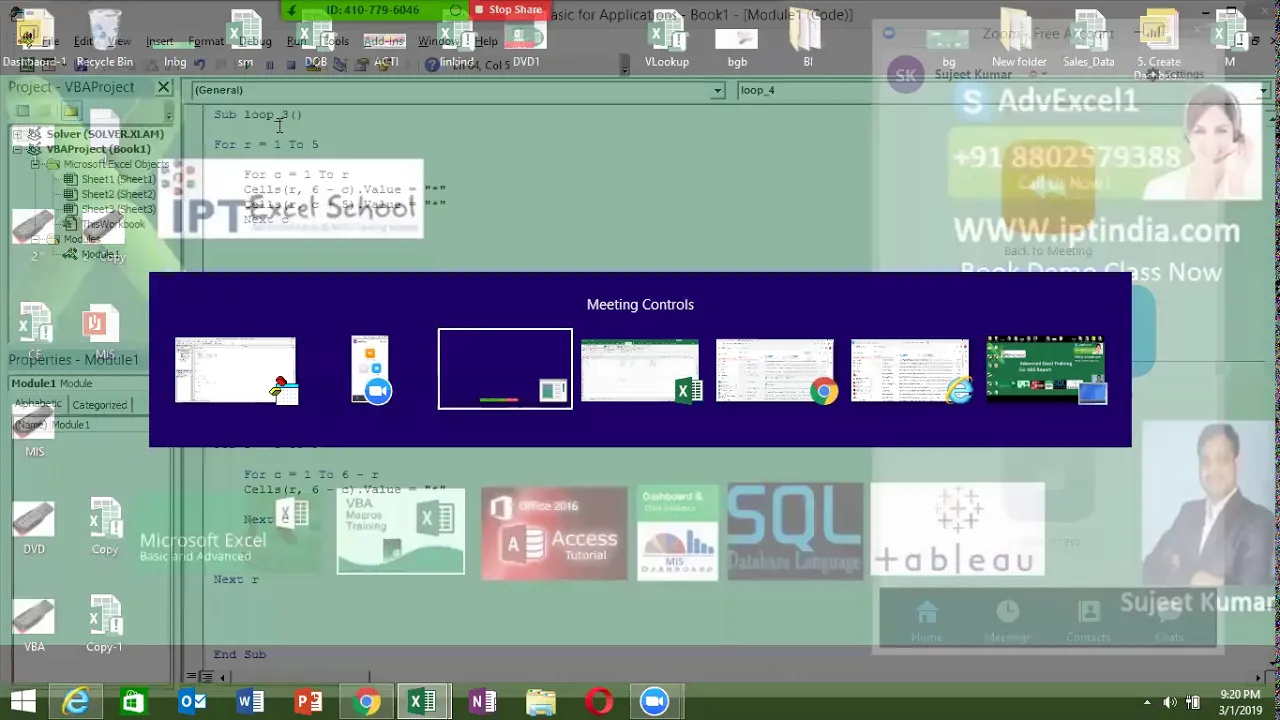Click the Recycle Bin desktop icon
1280x720 pixels.
click(105, 38)
